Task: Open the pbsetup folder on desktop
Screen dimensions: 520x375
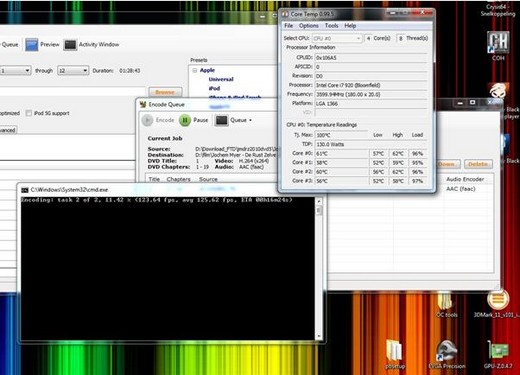Action: click(395, 355)
